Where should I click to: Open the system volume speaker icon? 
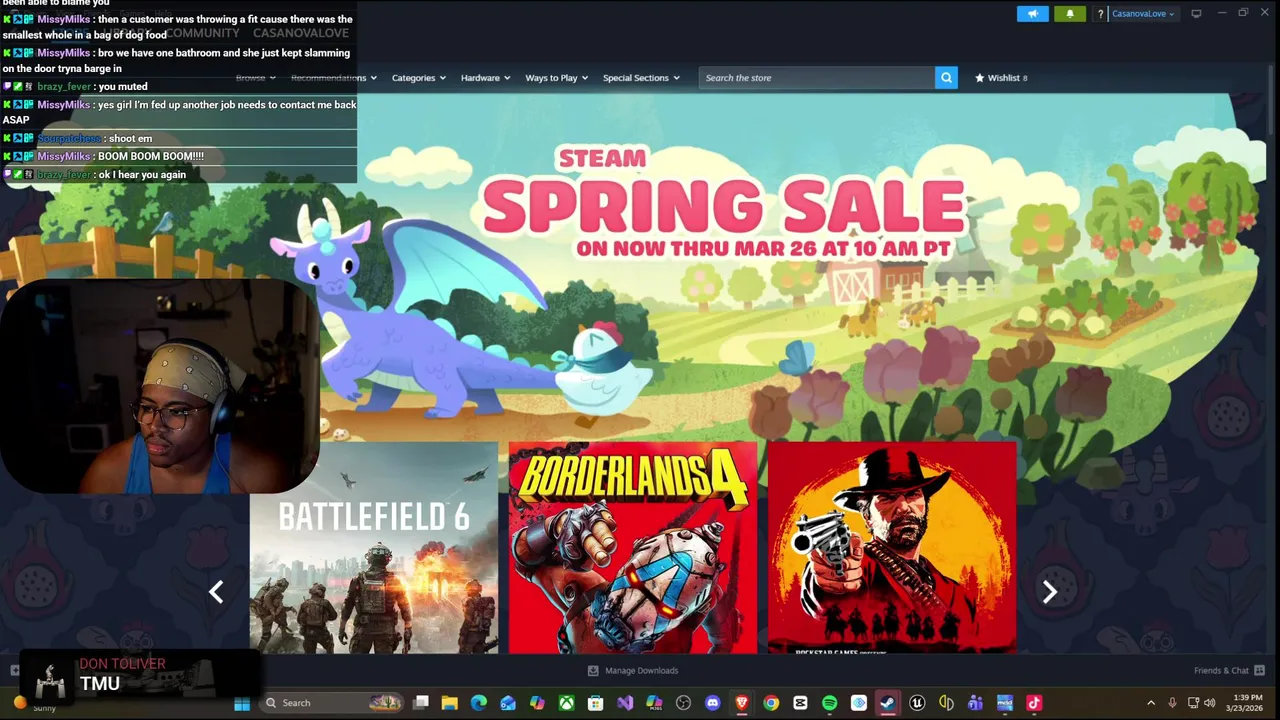tap(1209, 703)
